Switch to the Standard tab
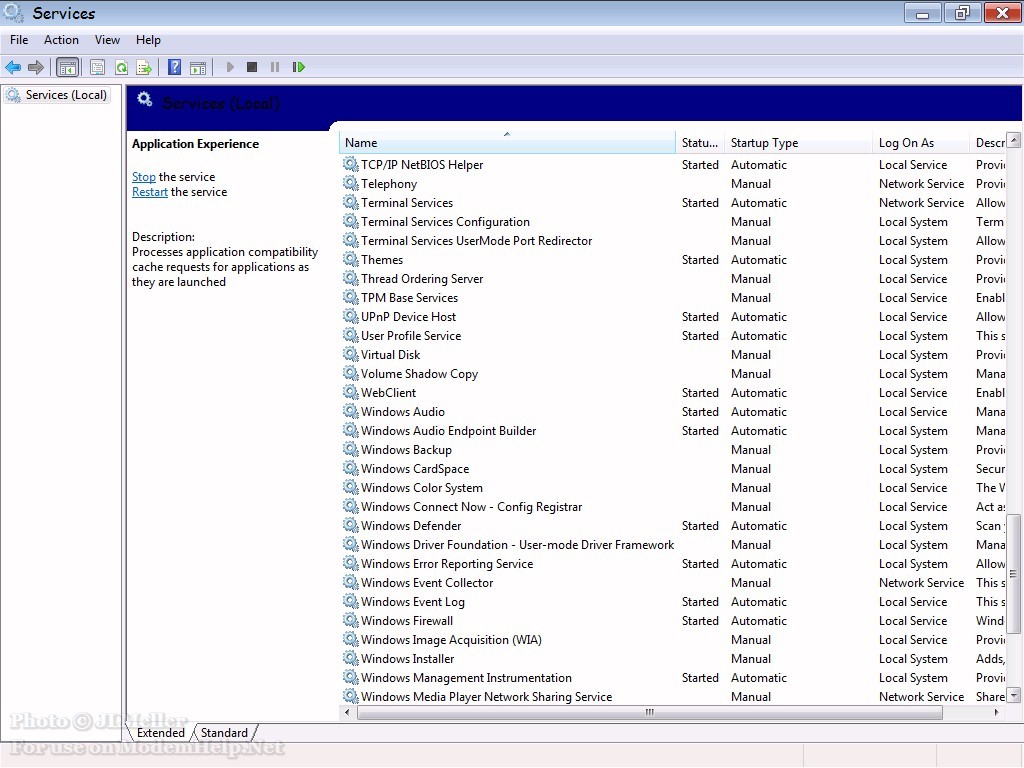 tap(224, 733)
